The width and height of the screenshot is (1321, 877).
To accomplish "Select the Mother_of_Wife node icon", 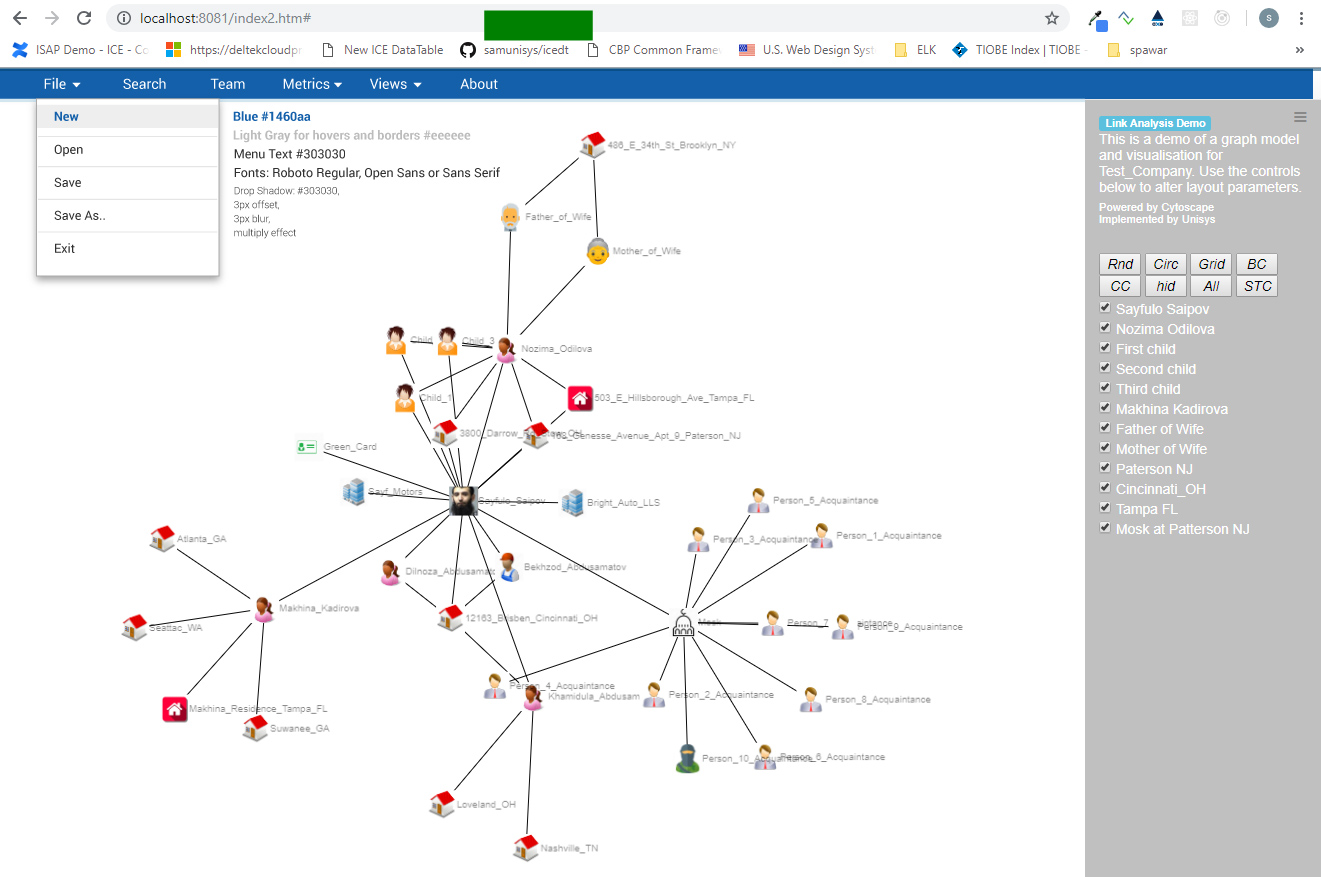I will [x=597, y=251].
